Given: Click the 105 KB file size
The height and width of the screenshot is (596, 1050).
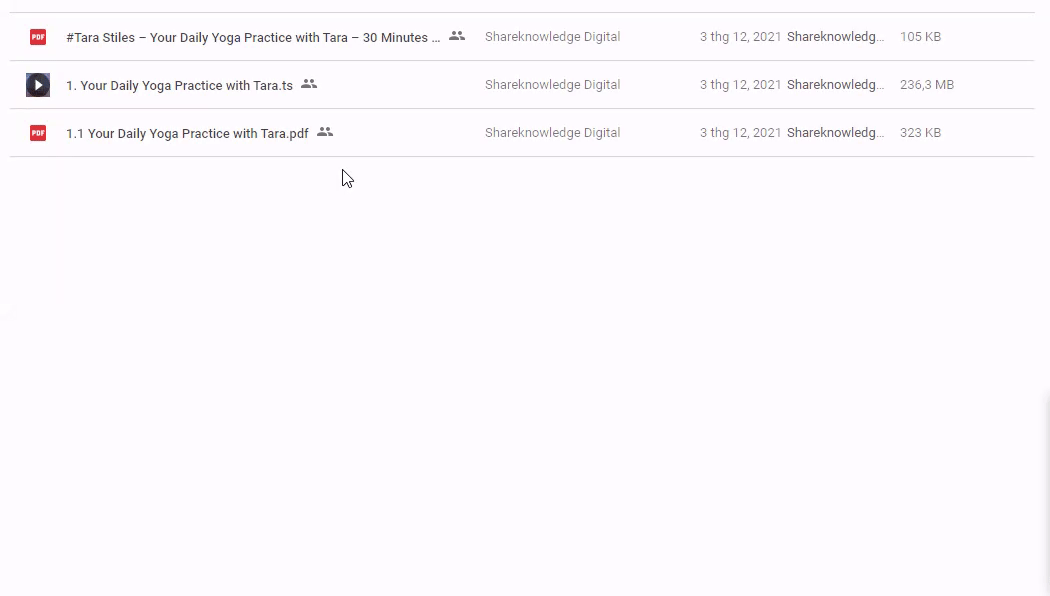Looking at the screenshot, I should pos(920,37).
